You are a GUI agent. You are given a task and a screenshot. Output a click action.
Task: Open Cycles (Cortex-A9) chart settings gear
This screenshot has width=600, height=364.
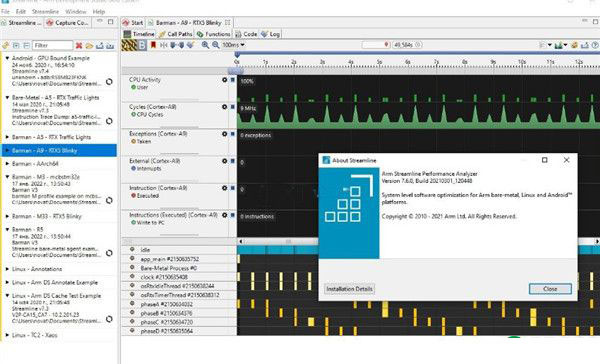225,107
